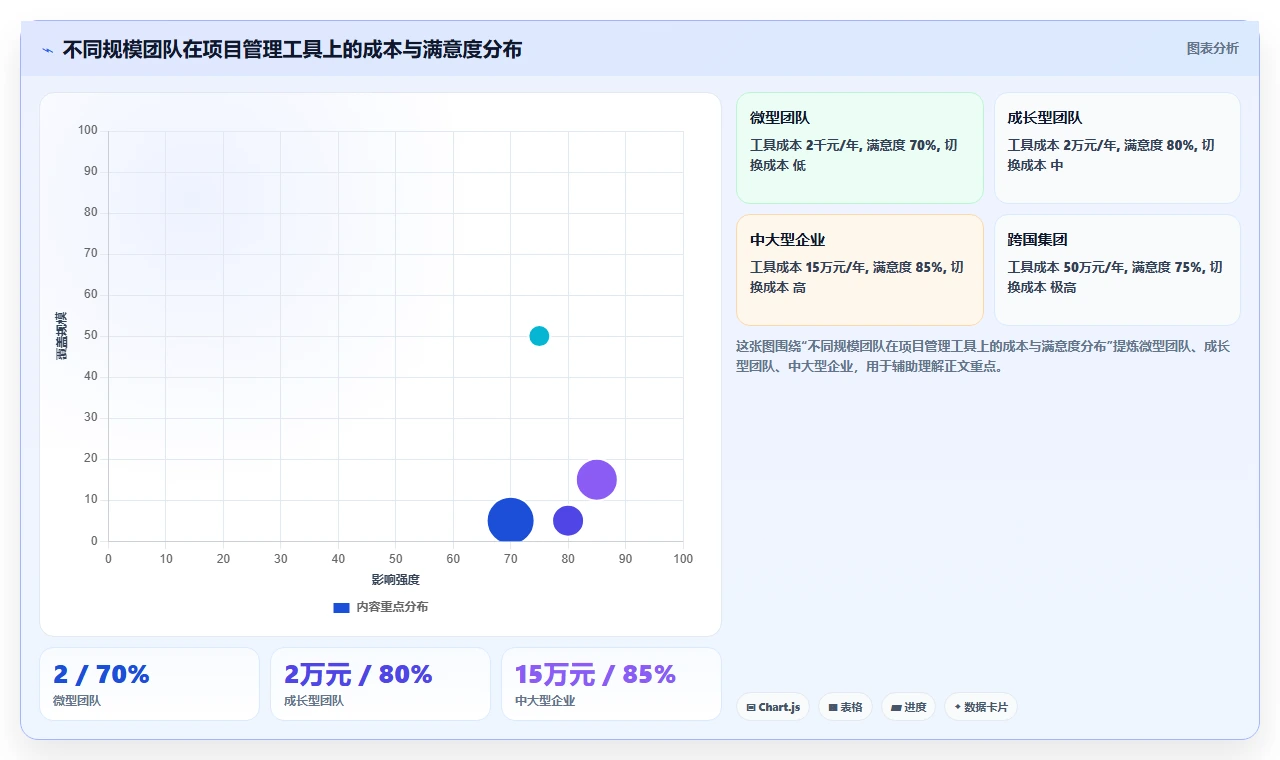Viewport: 1280px width, 760px height.
Task: Click the x-axis tick value 50
Action: pos(396,559)
